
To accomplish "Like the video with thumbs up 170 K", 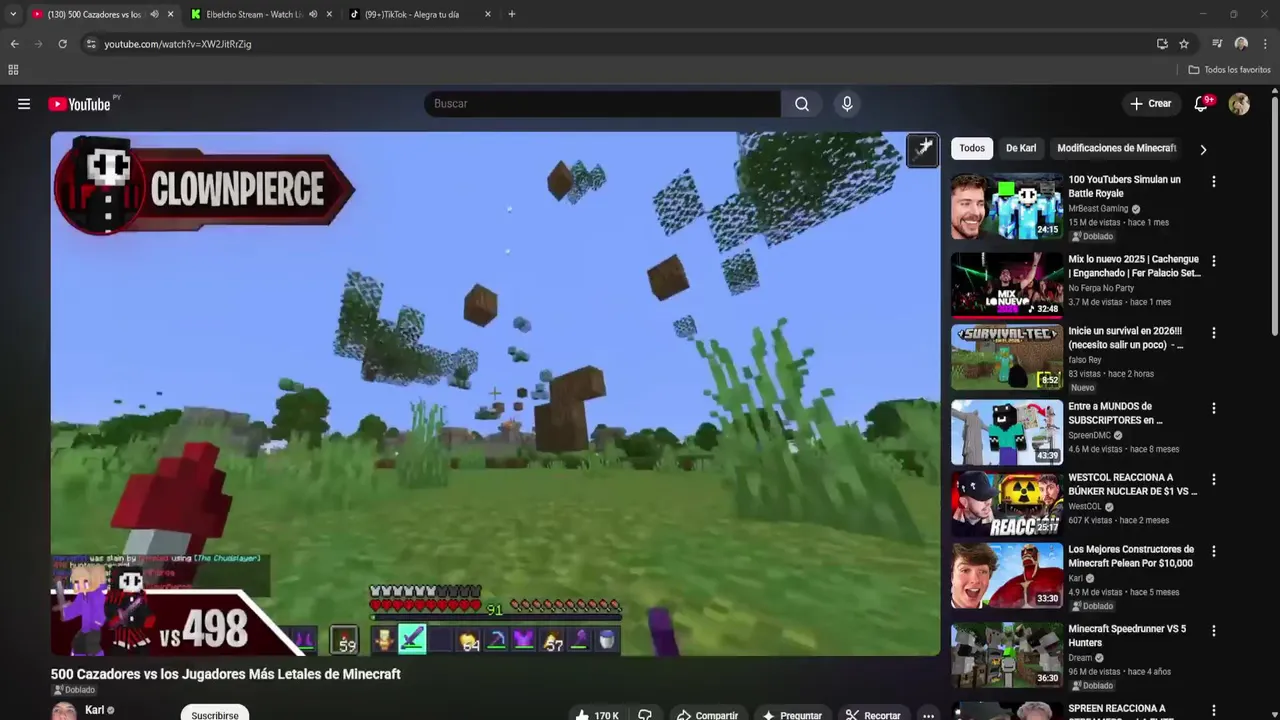I will point(596,715).
